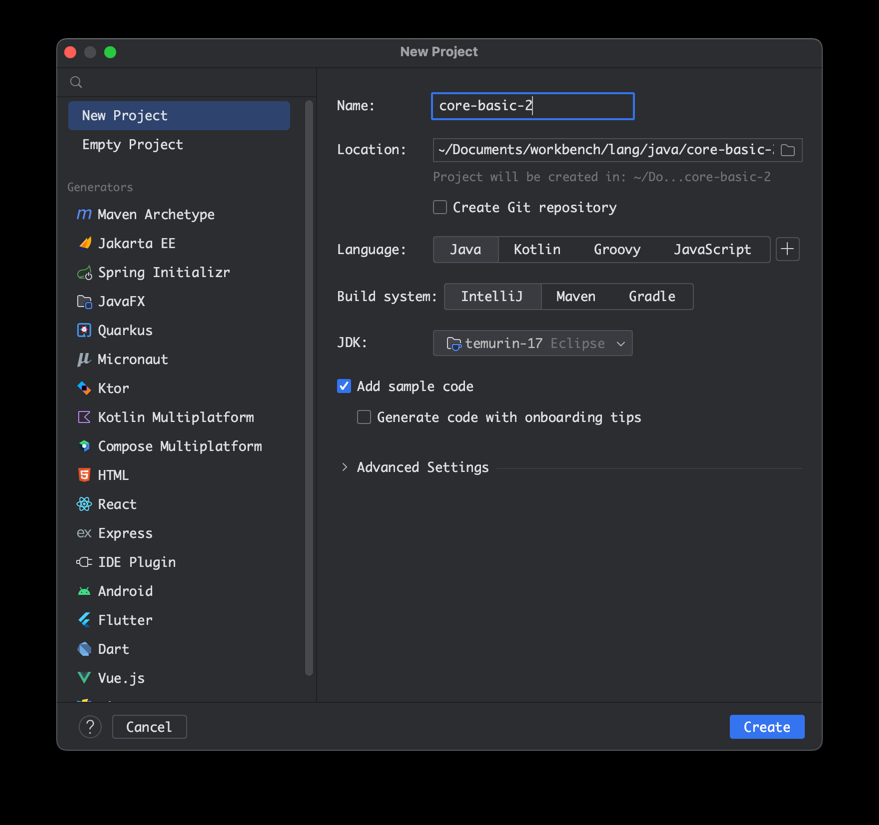Choose Compose Multiplatform generator label
Viewport: 879px width, 825px height.
click(x=180, y=446)
